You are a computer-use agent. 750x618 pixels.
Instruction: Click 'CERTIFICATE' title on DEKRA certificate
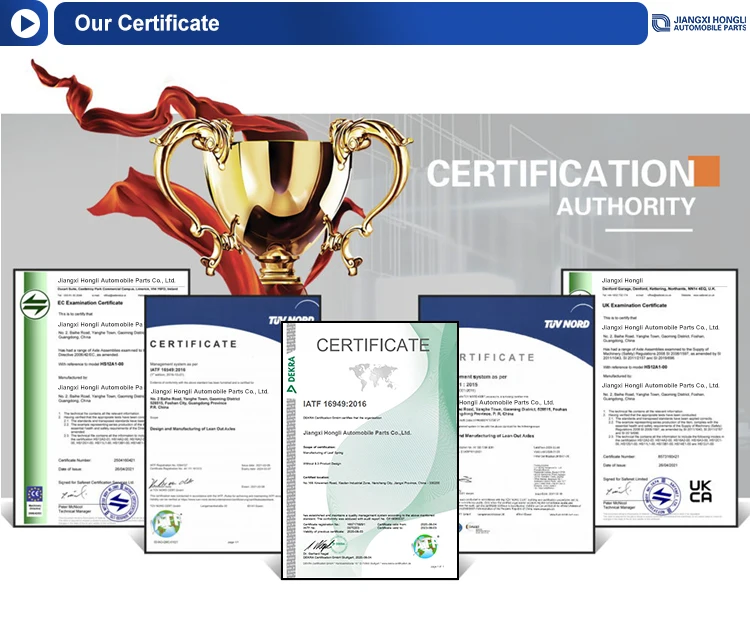[x=373, y=345]
